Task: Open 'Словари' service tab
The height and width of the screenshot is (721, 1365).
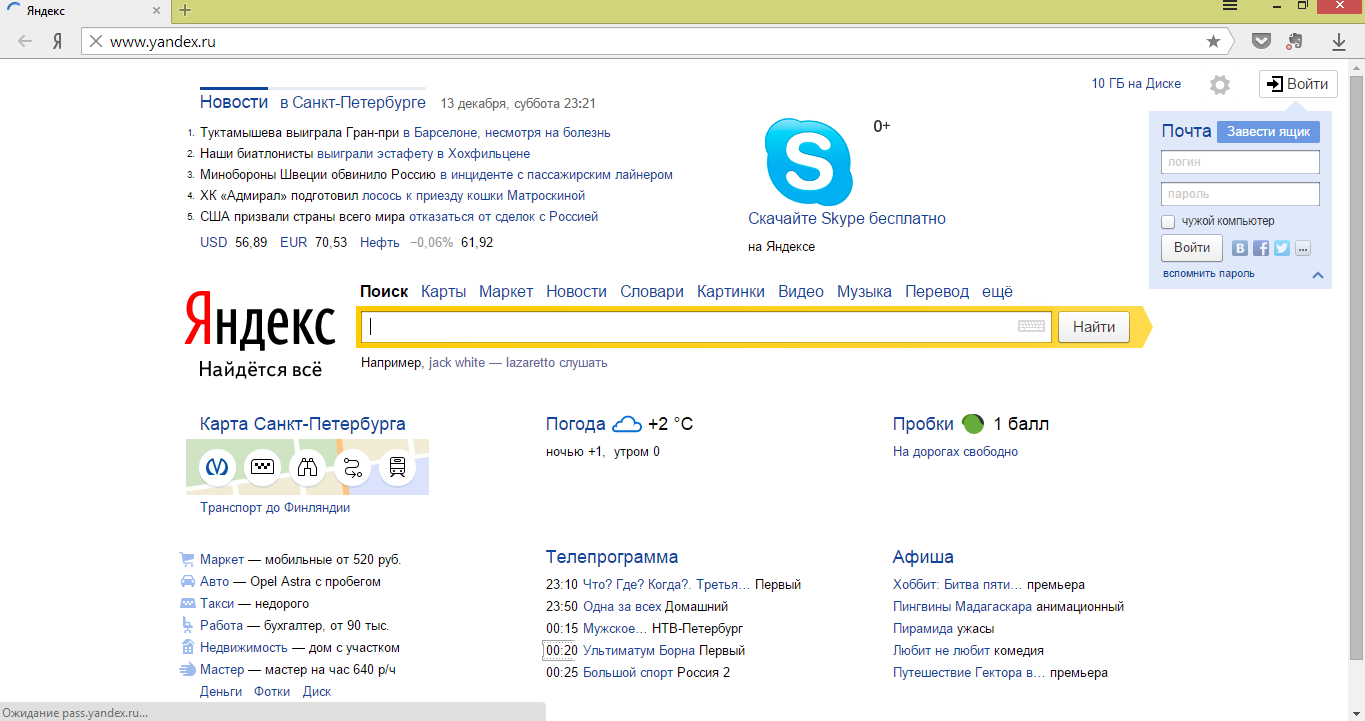Action: (x=652, y=292)
